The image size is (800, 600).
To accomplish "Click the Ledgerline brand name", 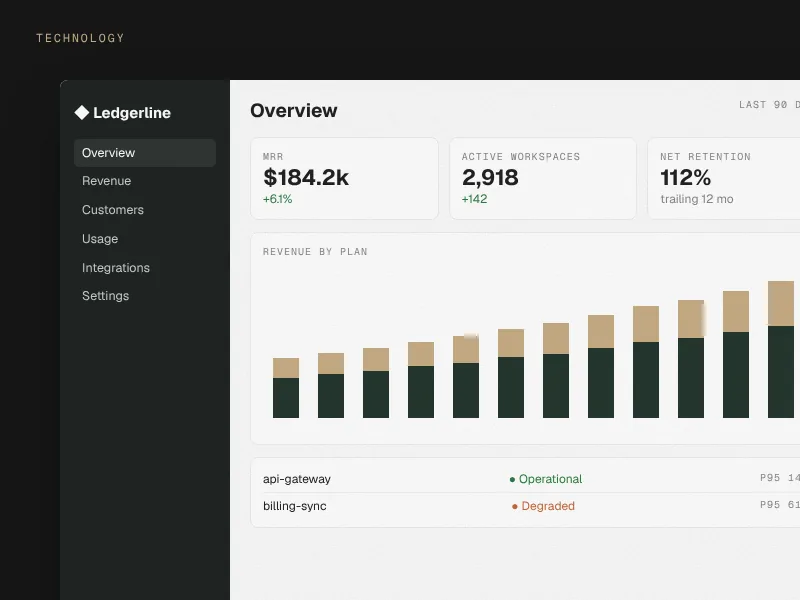I will (x=132, y=113).
